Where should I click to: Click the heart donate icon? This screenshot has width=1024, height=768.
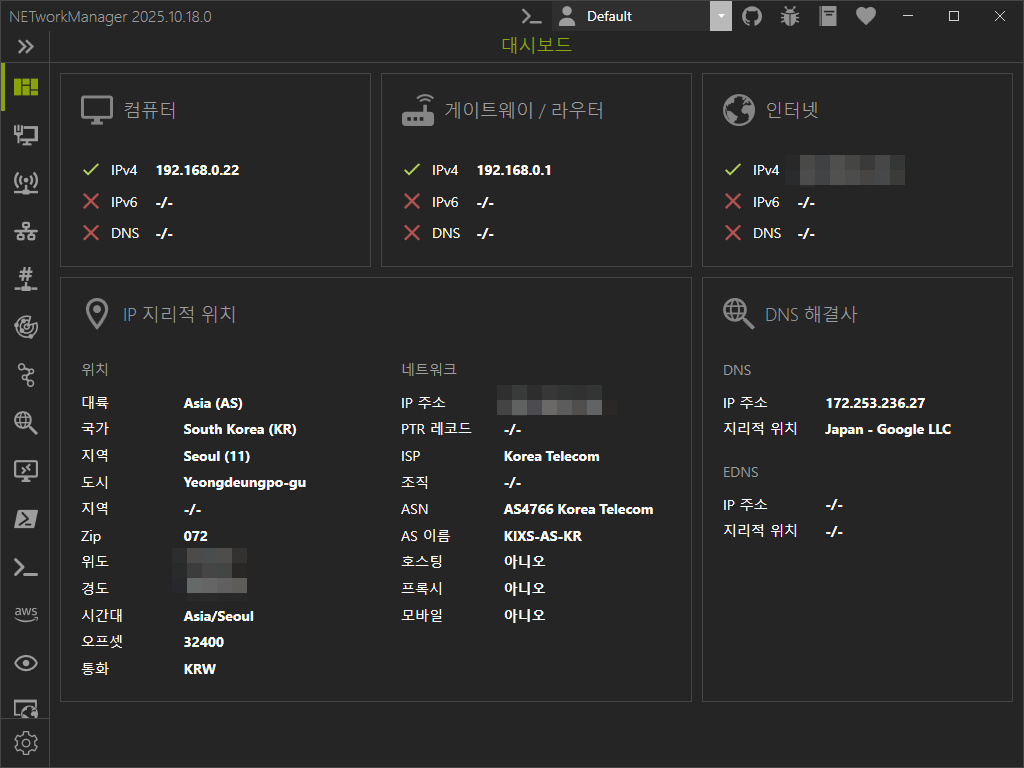865,16
